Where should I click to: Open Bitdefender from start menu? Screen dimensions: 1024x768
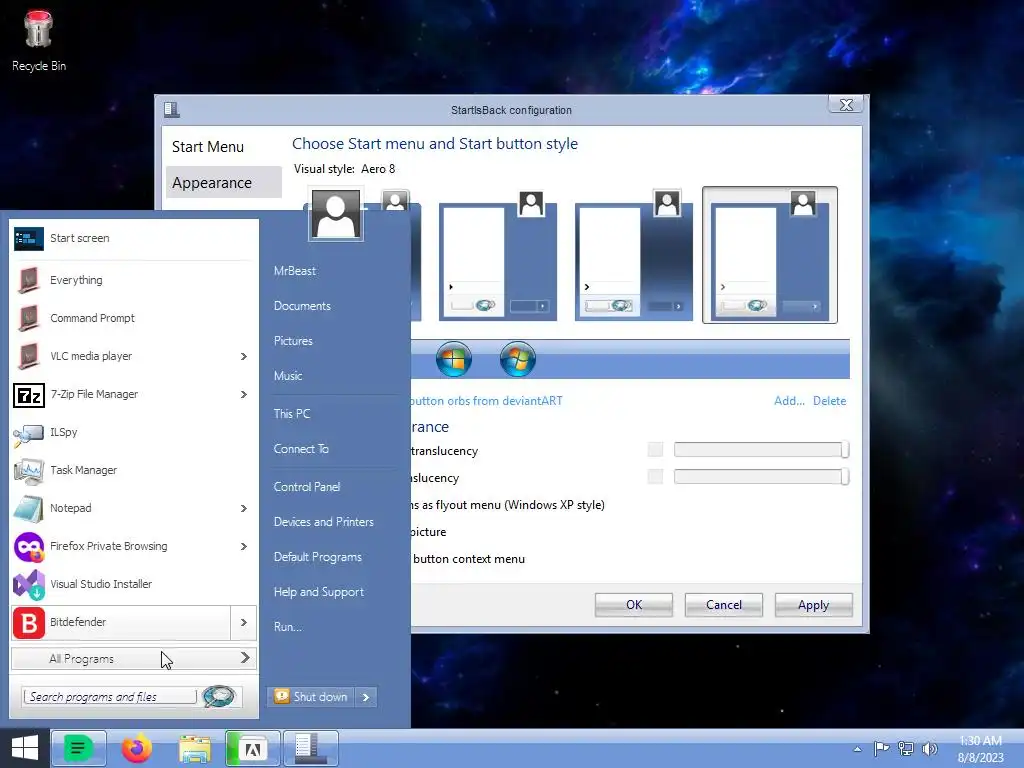click(121, 622)
